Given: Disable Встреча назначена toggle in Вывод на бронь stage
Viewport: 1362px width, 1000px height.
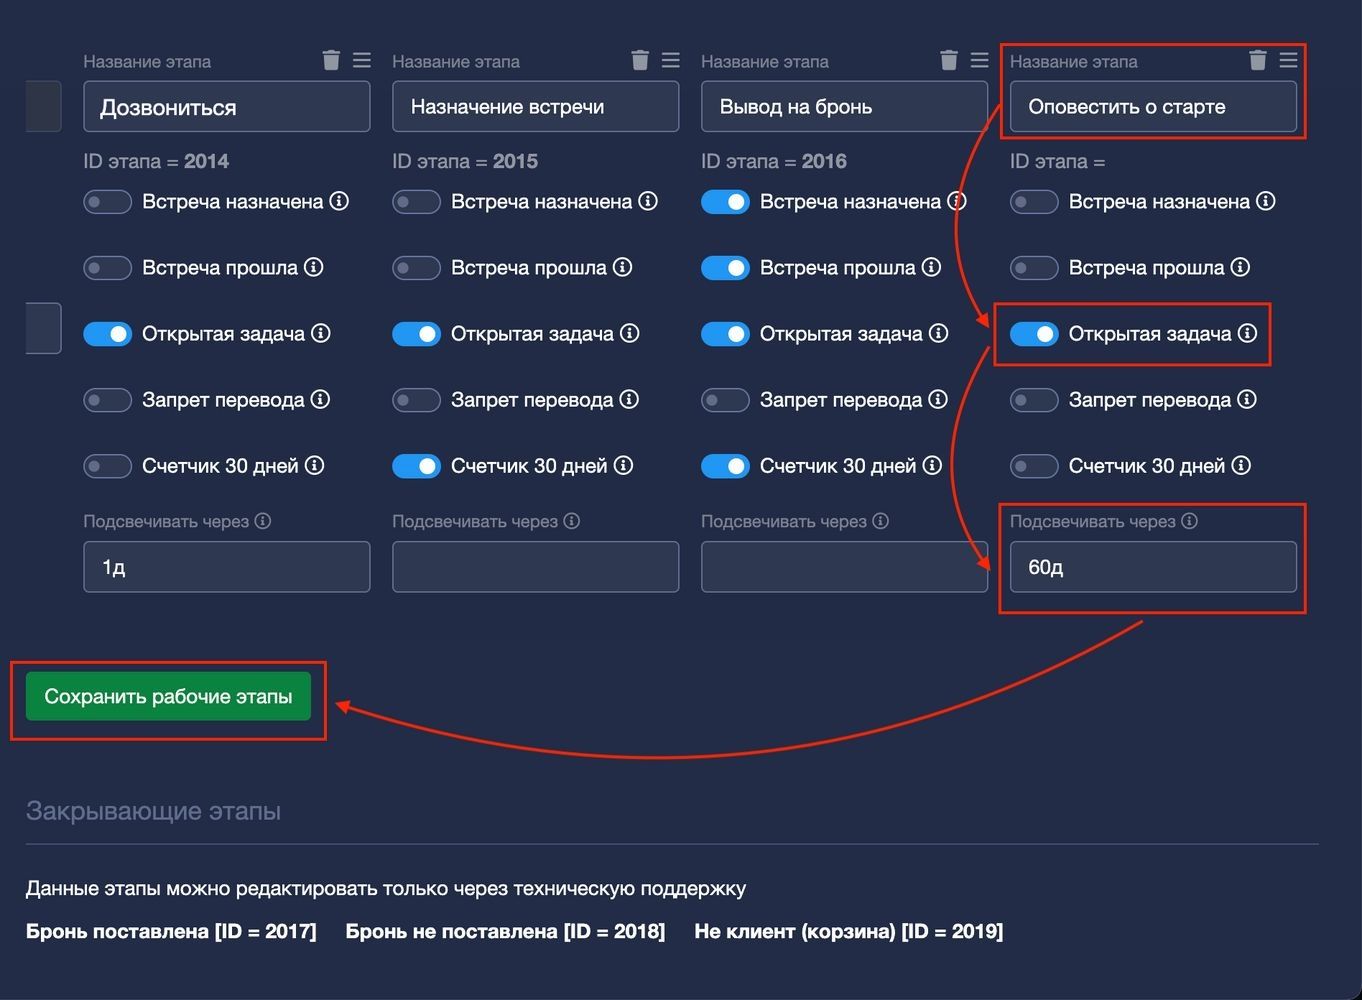Looking at the screenshot, I should pyautogui.click(x=725, y=202).
